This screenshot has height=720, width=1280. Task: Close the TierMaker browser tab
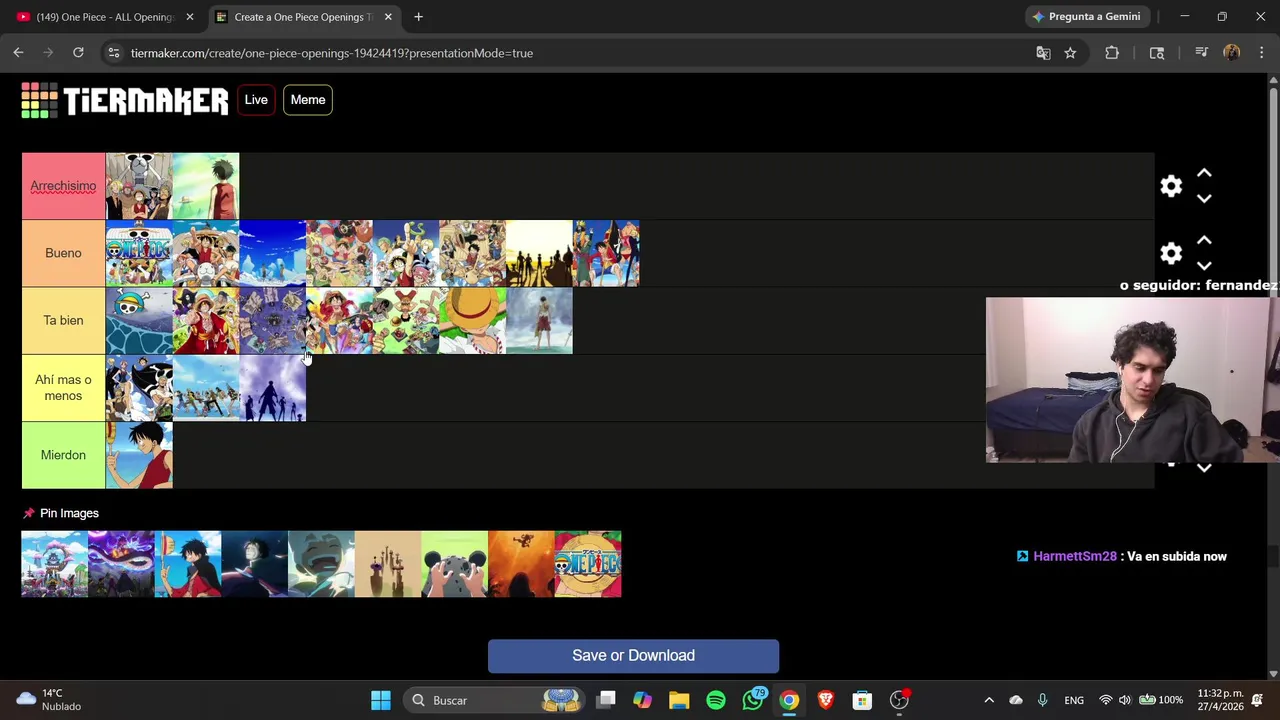coord(388,17)
